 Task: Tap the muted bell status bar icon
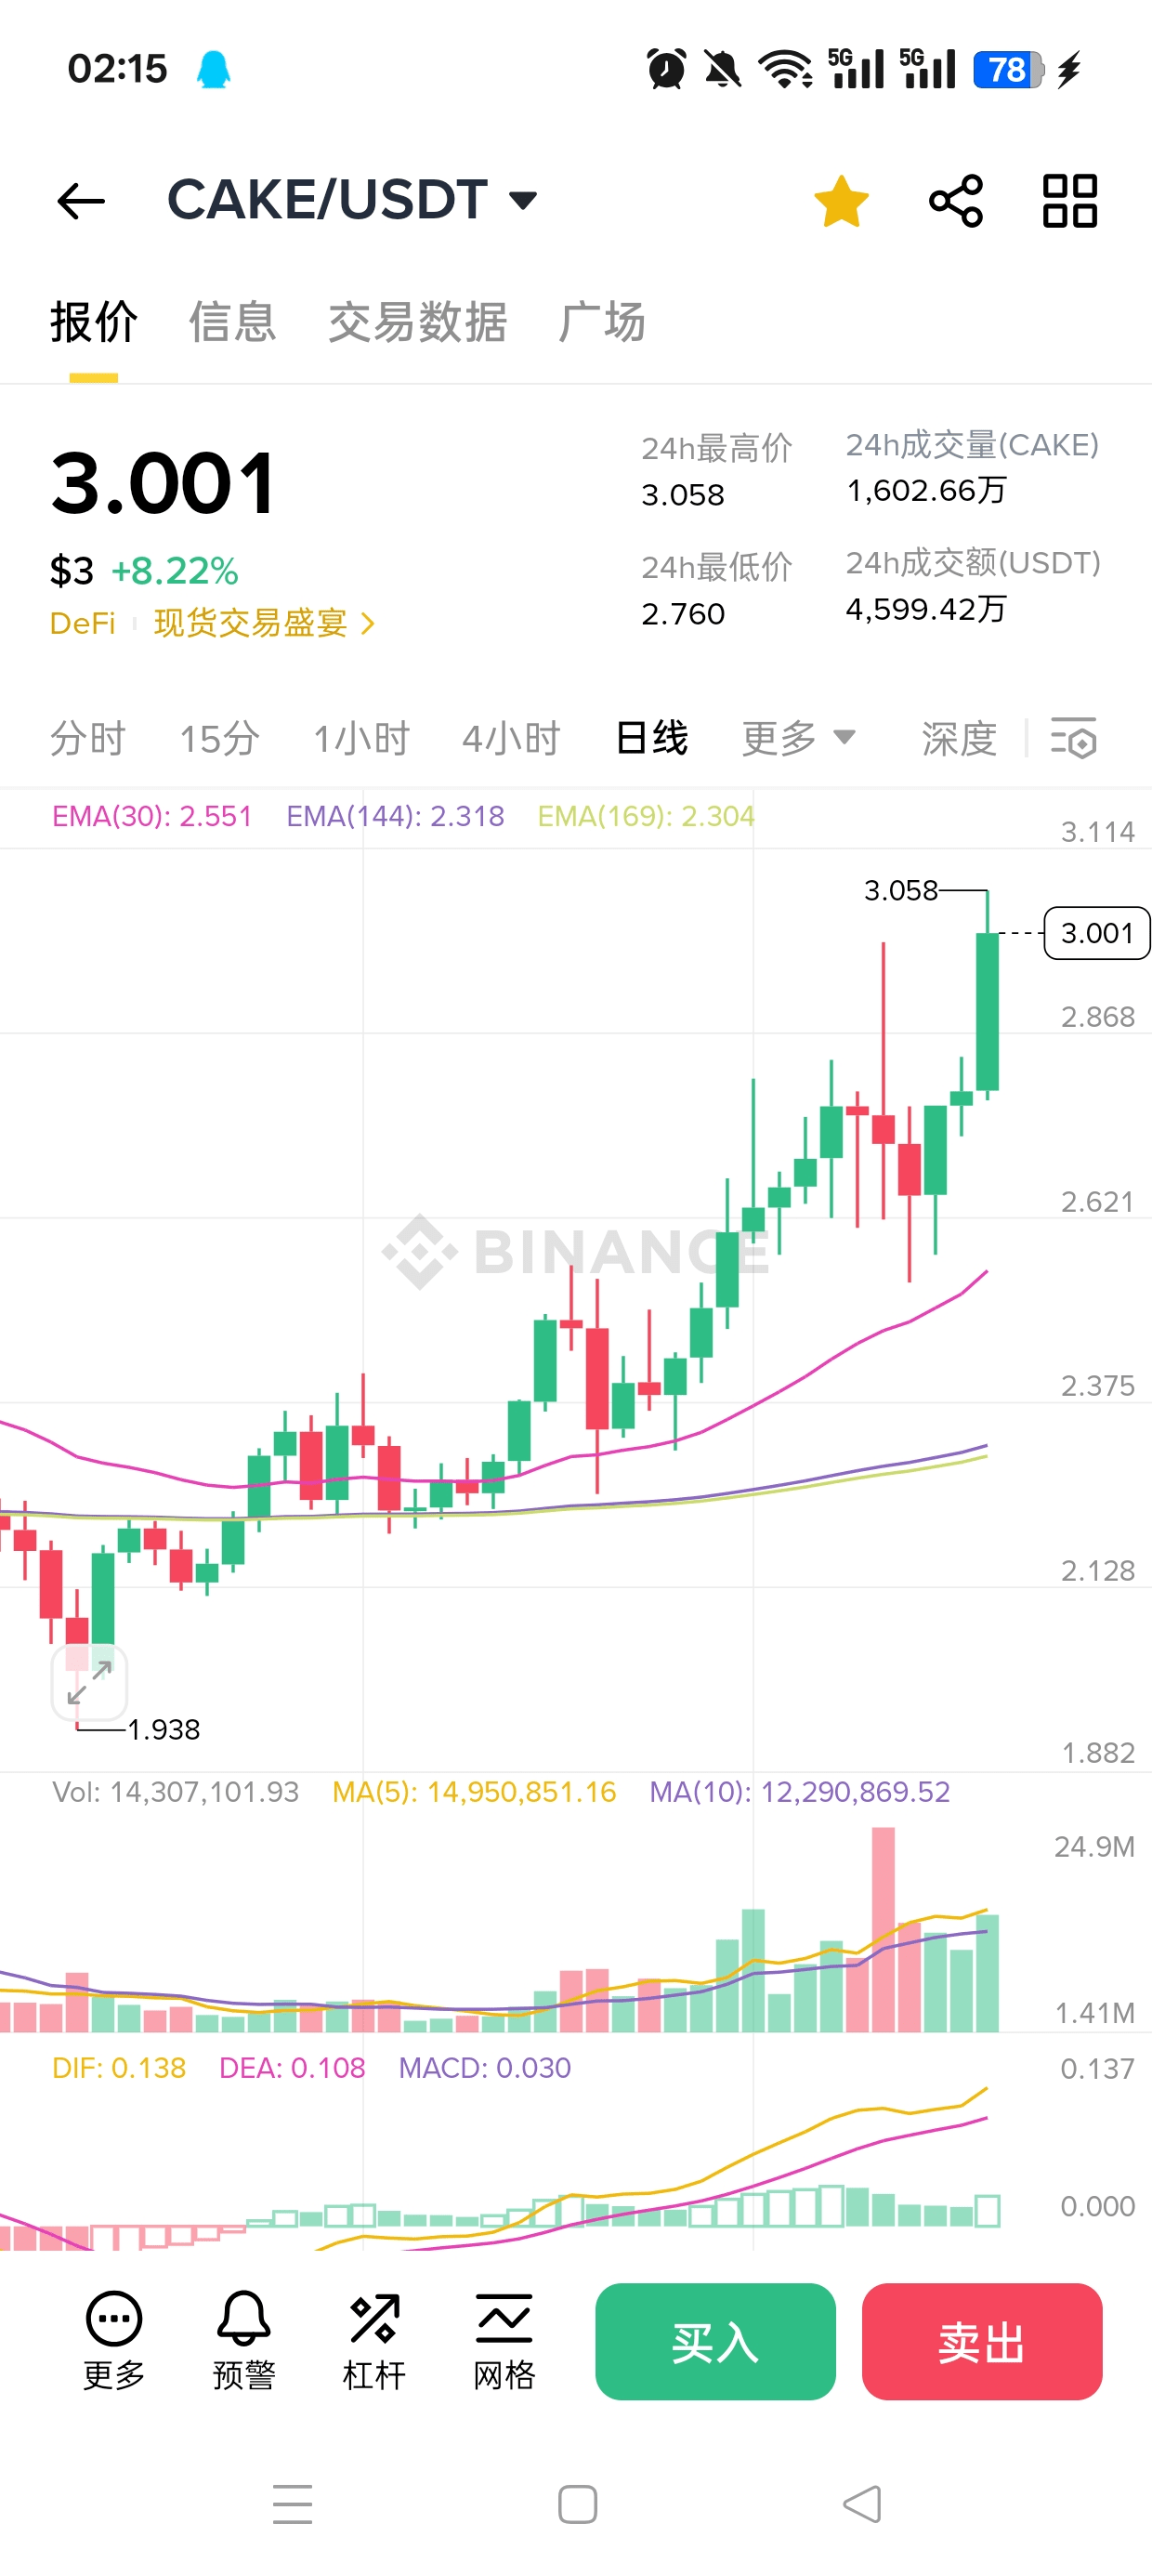pyautogui.click(x=722, y=69)
